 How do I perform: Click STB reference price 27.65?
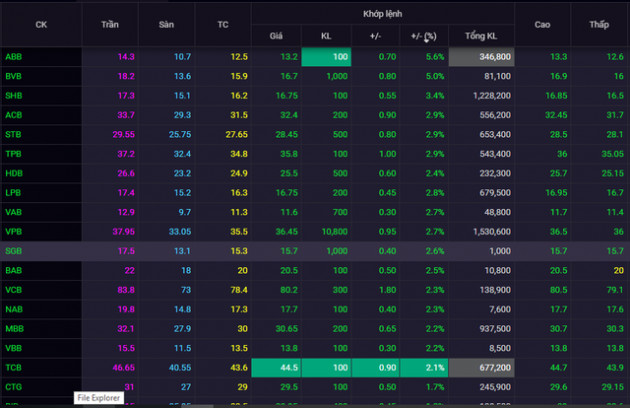pyautogui.click(x=236, y=134)
